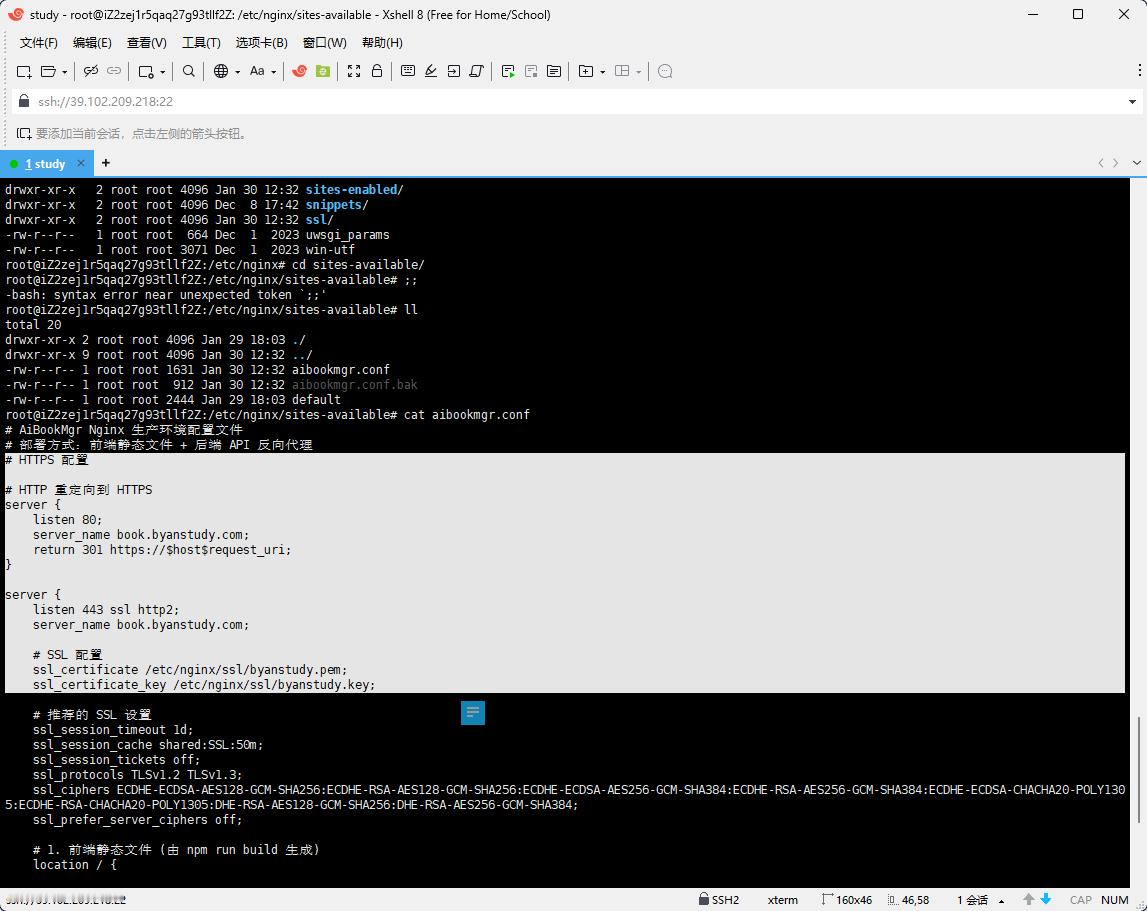This screenshot has width=1147, height=911.
Task: Click the Font Aa icon
Action: 257,71
